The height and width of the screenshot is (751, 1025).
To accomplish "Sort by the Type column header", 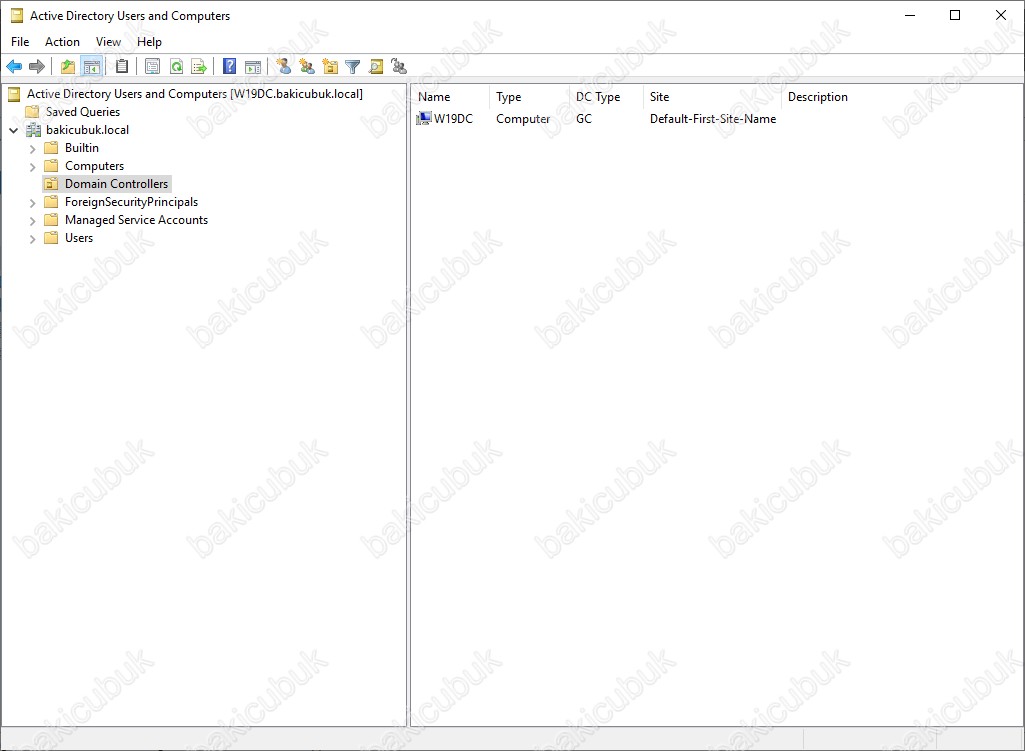I will pos(529,97).
